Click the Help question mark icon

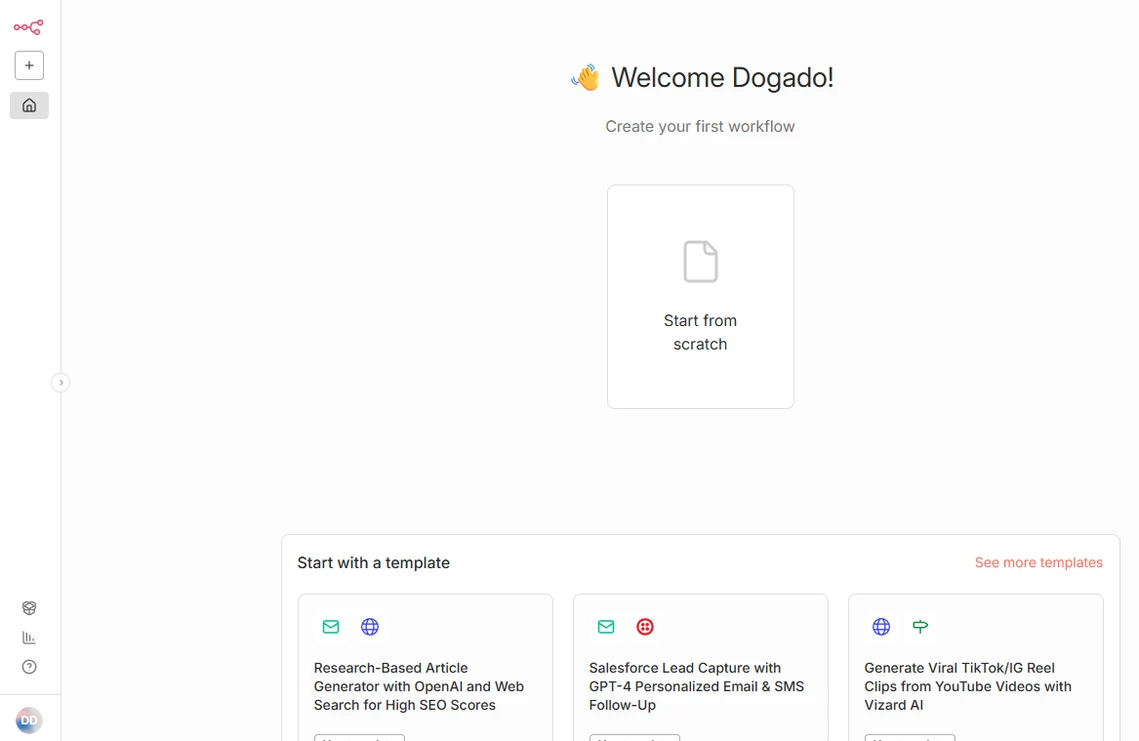coord(28,666)
